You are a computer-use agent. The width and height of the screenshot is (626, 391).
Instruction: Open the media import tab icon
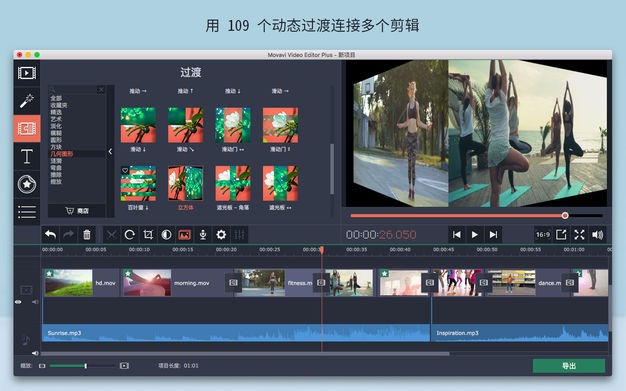(27, 73)
